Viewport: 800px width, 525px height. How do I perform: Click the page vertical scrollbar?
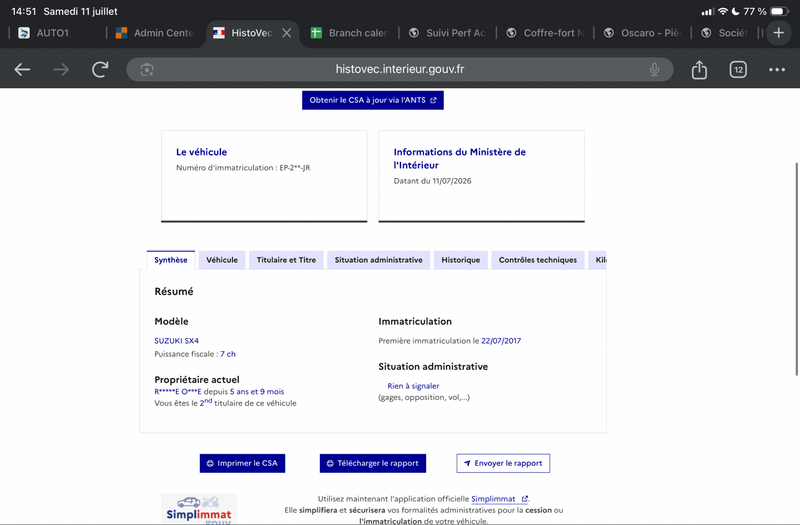click(x=796, y=269)
